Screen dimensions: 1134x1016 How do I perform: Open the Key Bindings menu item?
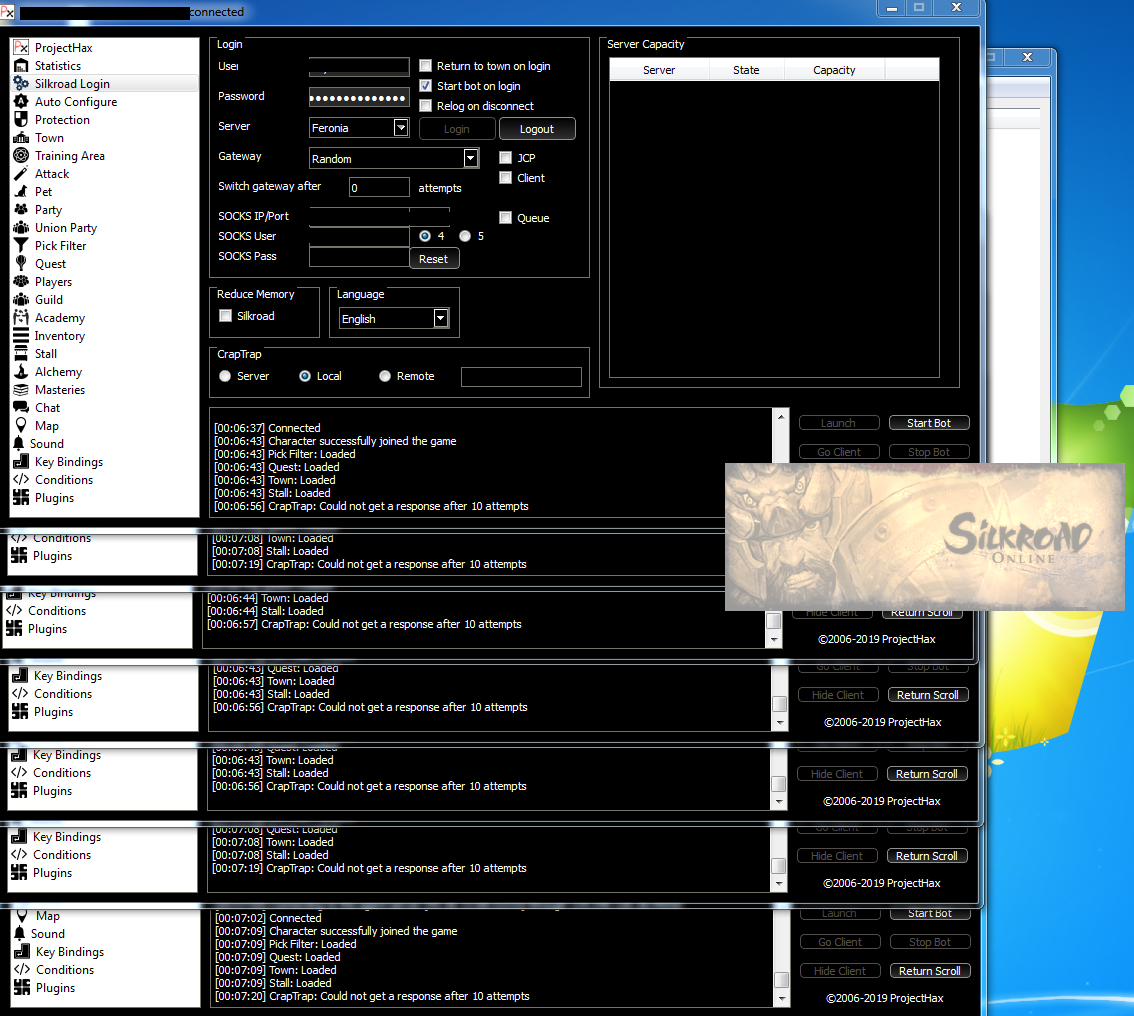click(68, 462)
